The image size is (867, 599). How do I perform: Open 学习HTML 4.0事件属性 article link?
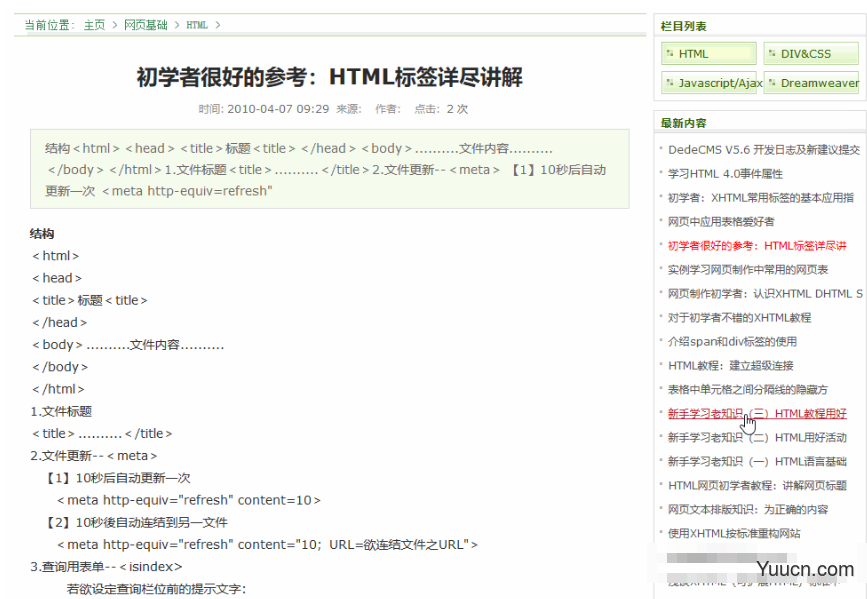point(725,174)
